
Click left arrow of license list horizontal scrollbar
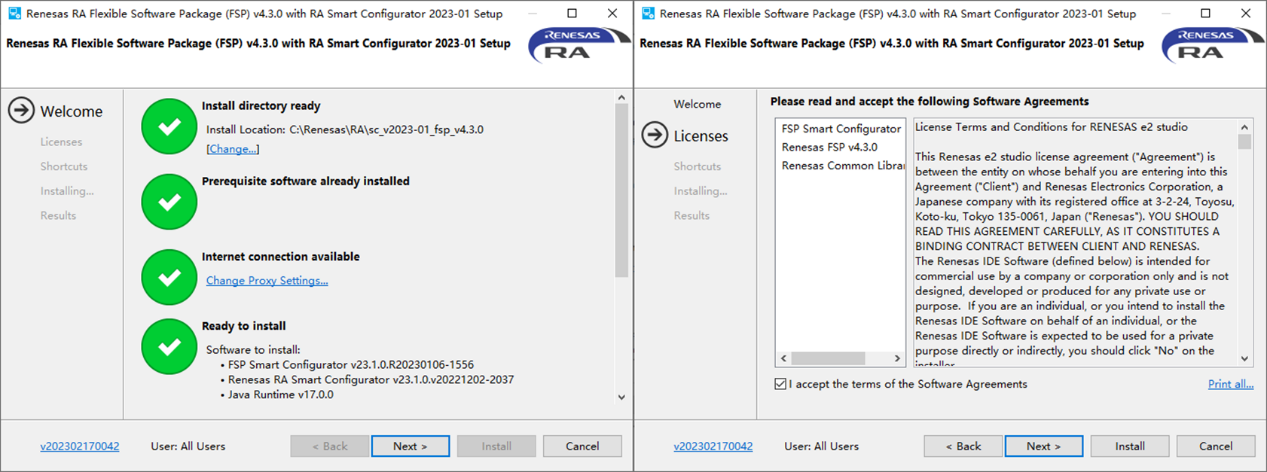[x=783, y=358]
